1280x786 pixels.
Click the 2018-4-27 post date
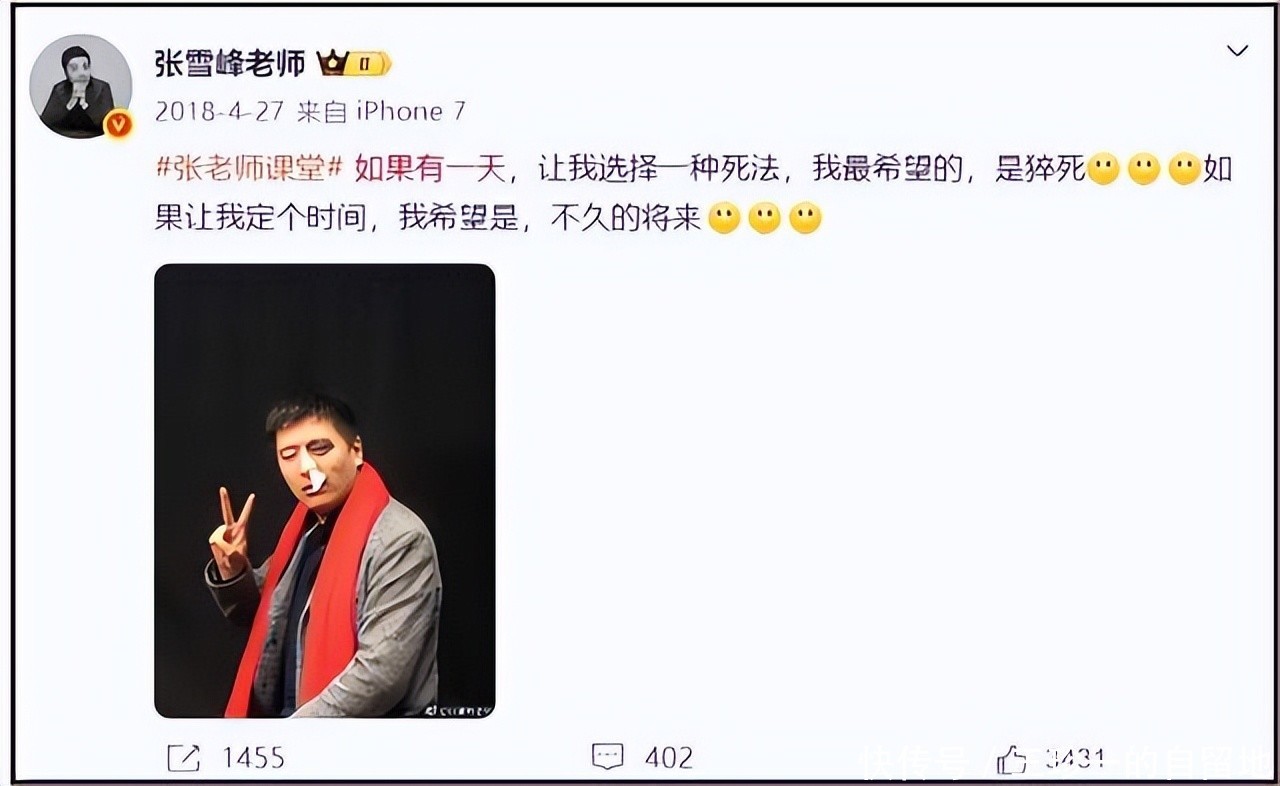click(220, 111)
